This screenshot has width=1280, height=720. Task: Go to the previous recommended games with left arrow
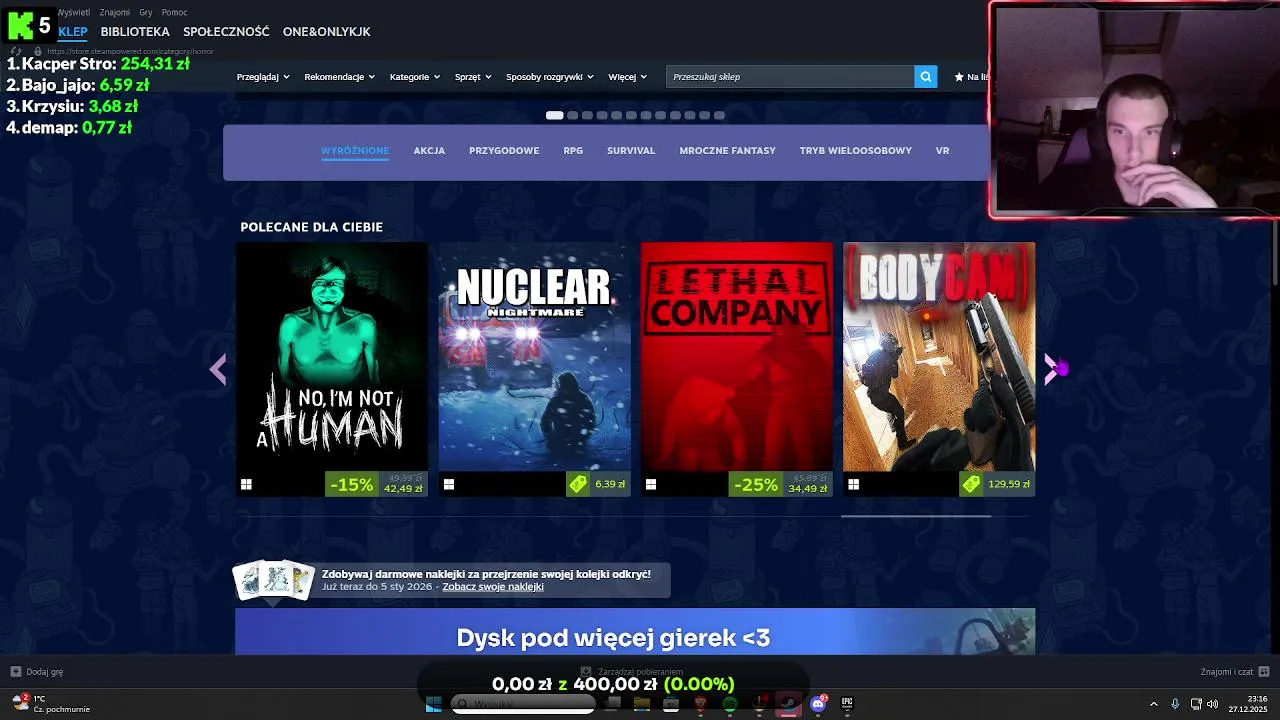coord(218,369)
